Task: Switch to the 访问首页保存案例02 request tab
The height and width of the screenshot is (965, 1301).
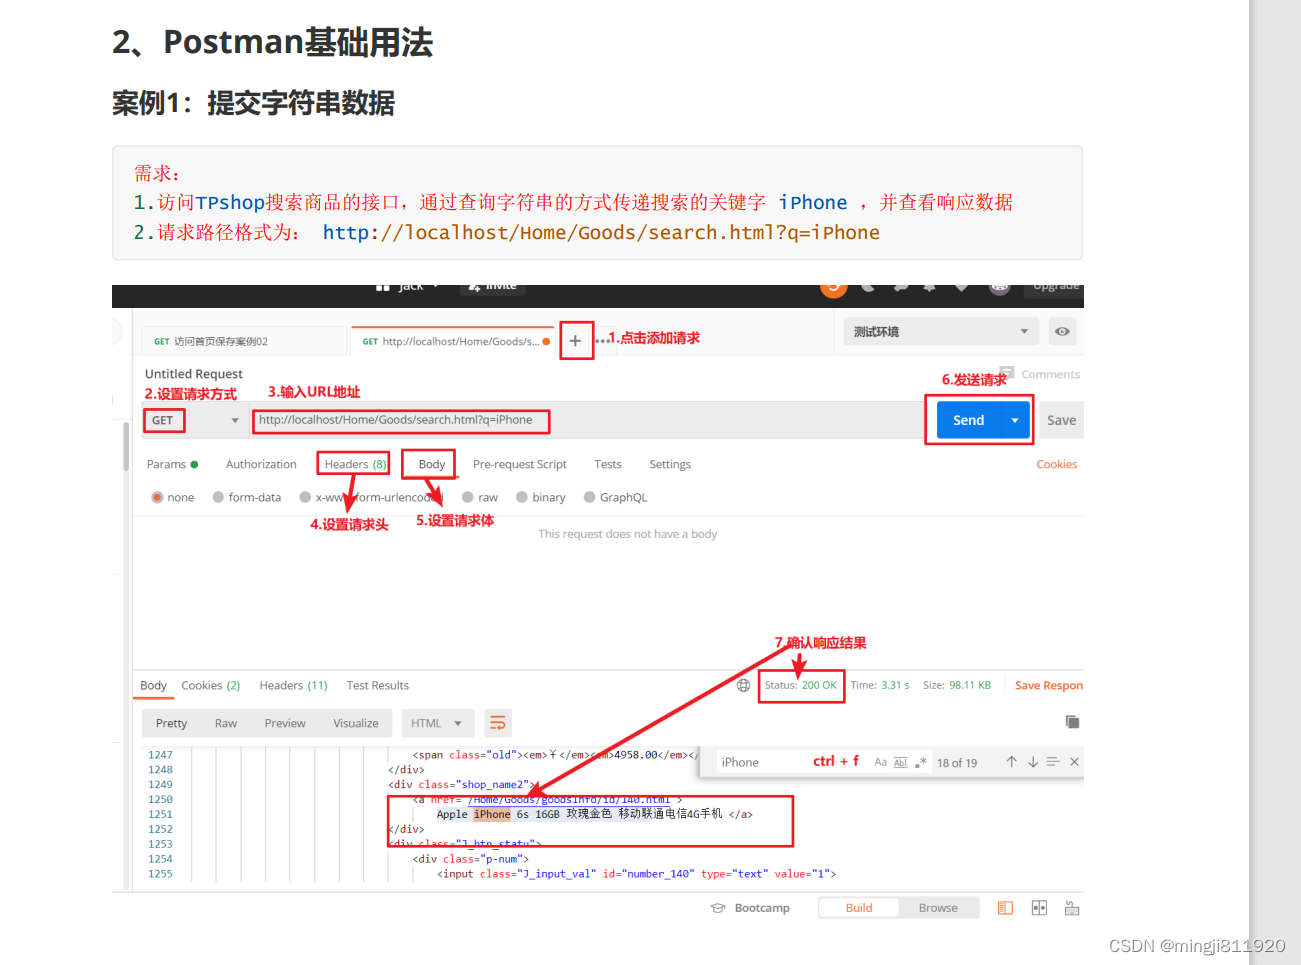Action: [244, 341]
